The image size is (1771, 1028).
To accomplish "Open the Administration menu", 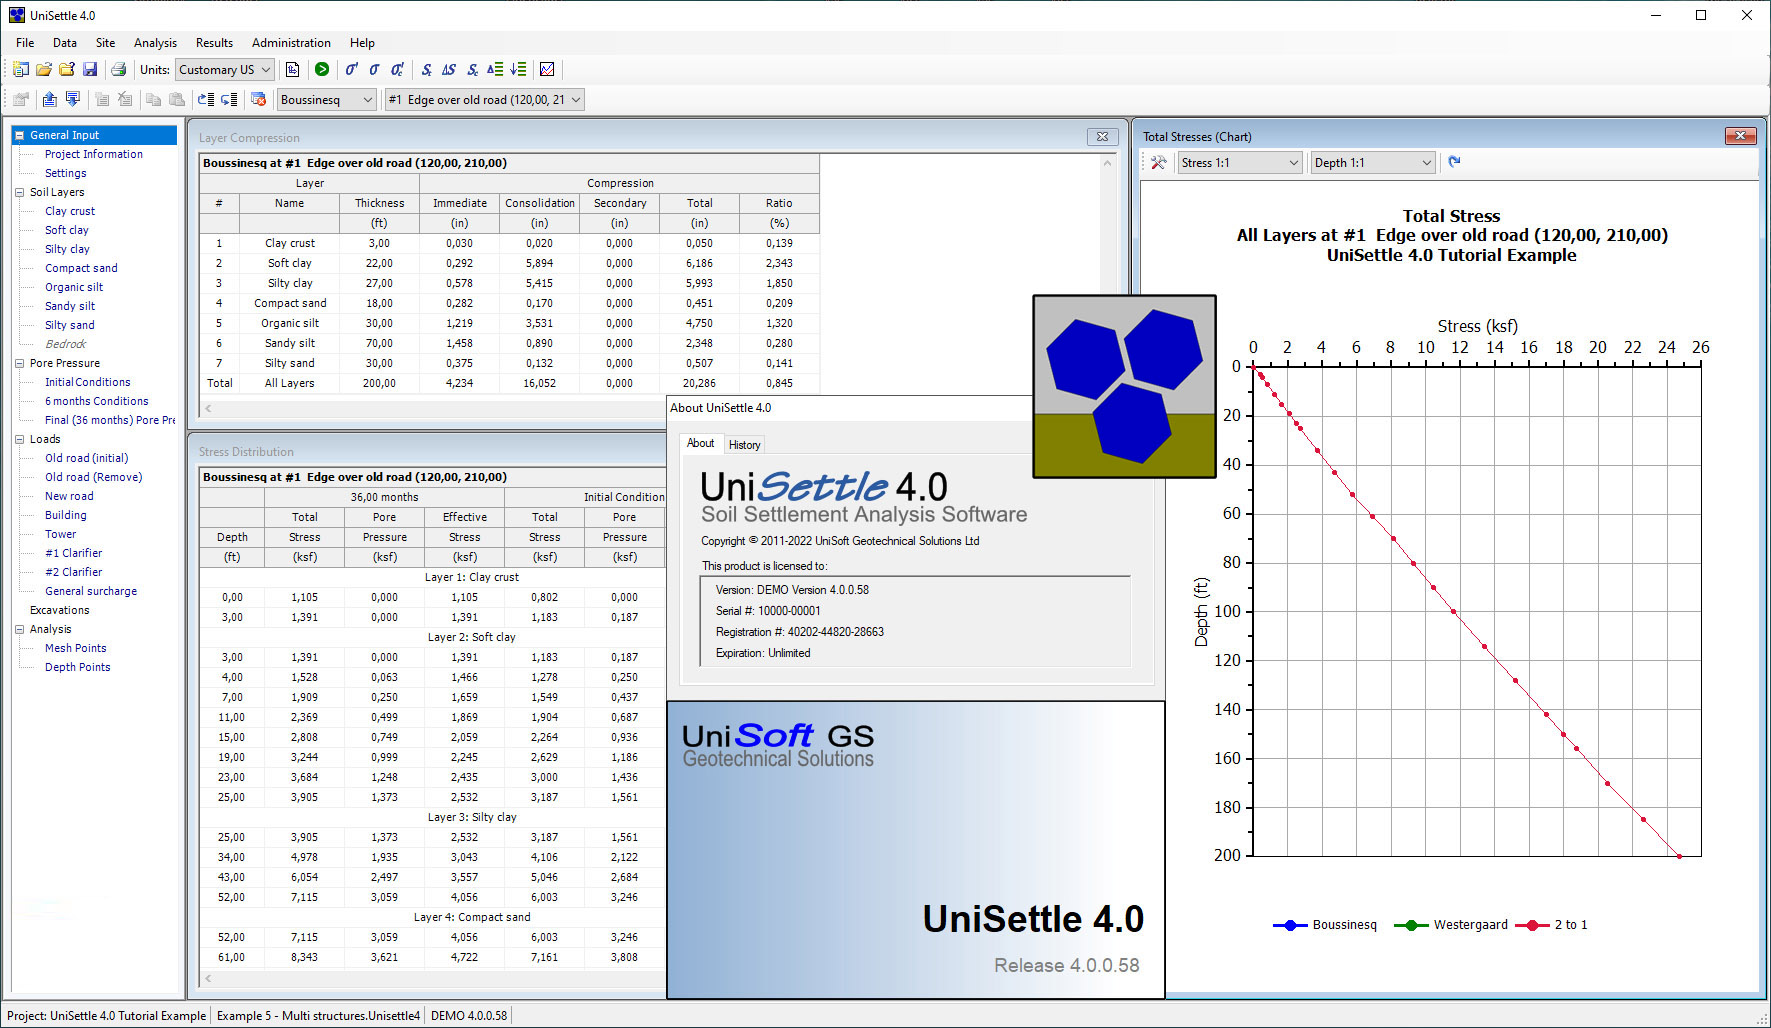I will (291, 43).
